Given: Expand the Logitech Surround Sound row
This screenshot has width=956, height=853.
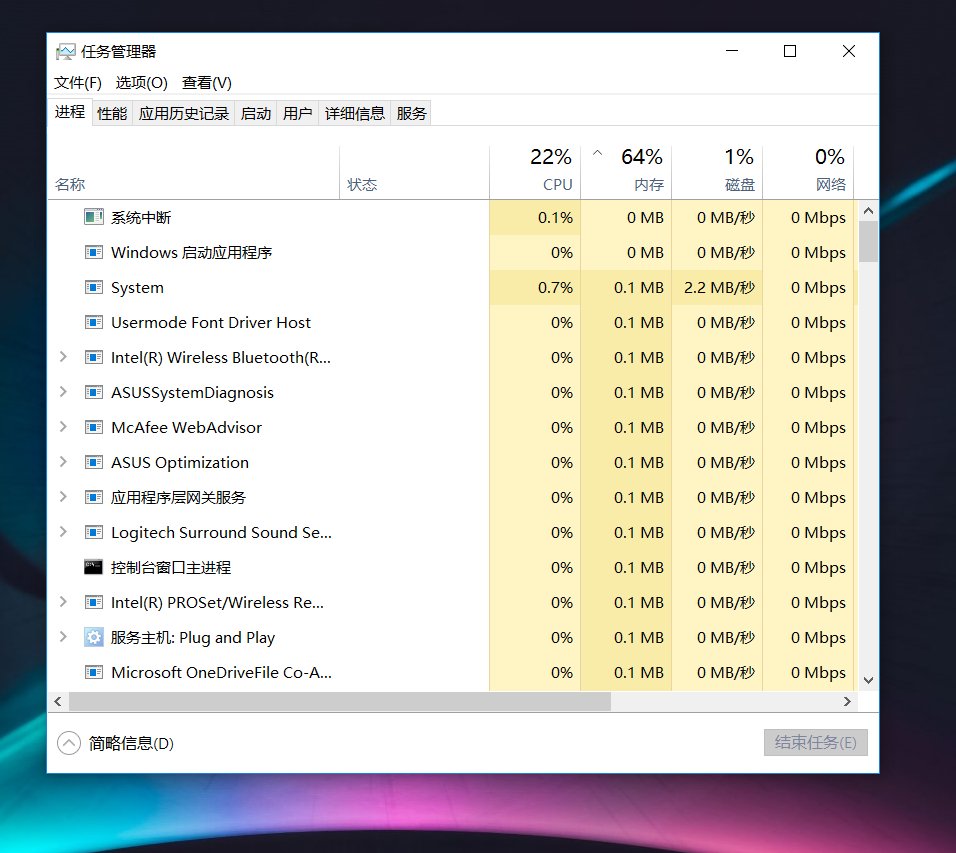Looking at the screenshot, I should [x=63, y=532].
